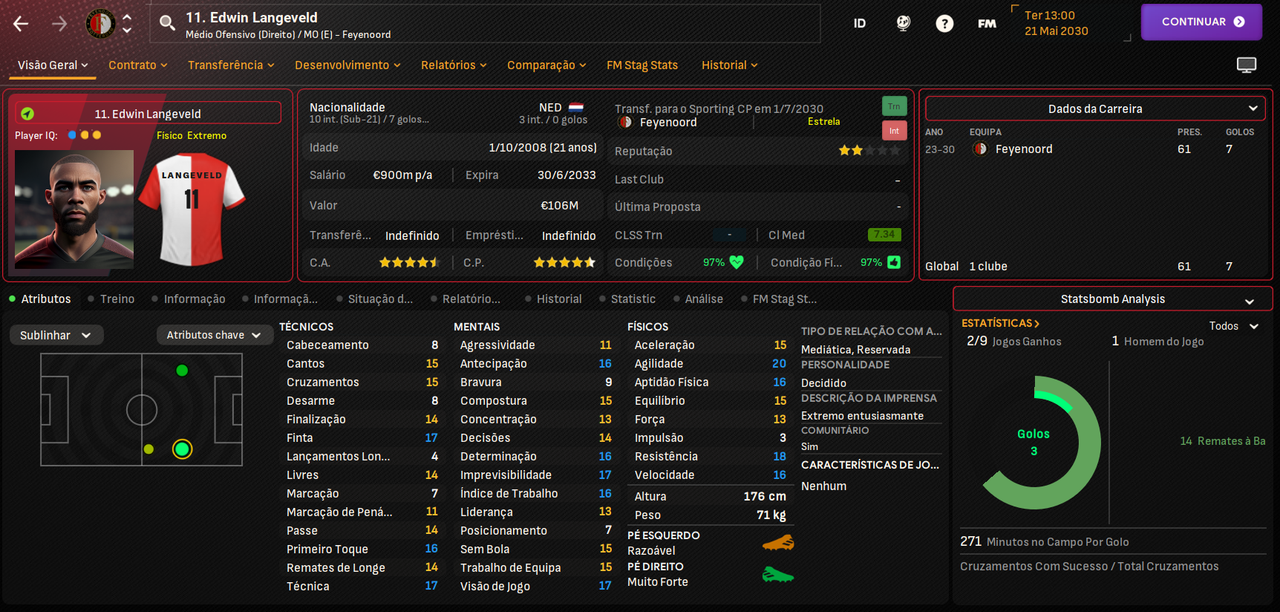Click the Finalização attribute row

click(x=363, y=419)
